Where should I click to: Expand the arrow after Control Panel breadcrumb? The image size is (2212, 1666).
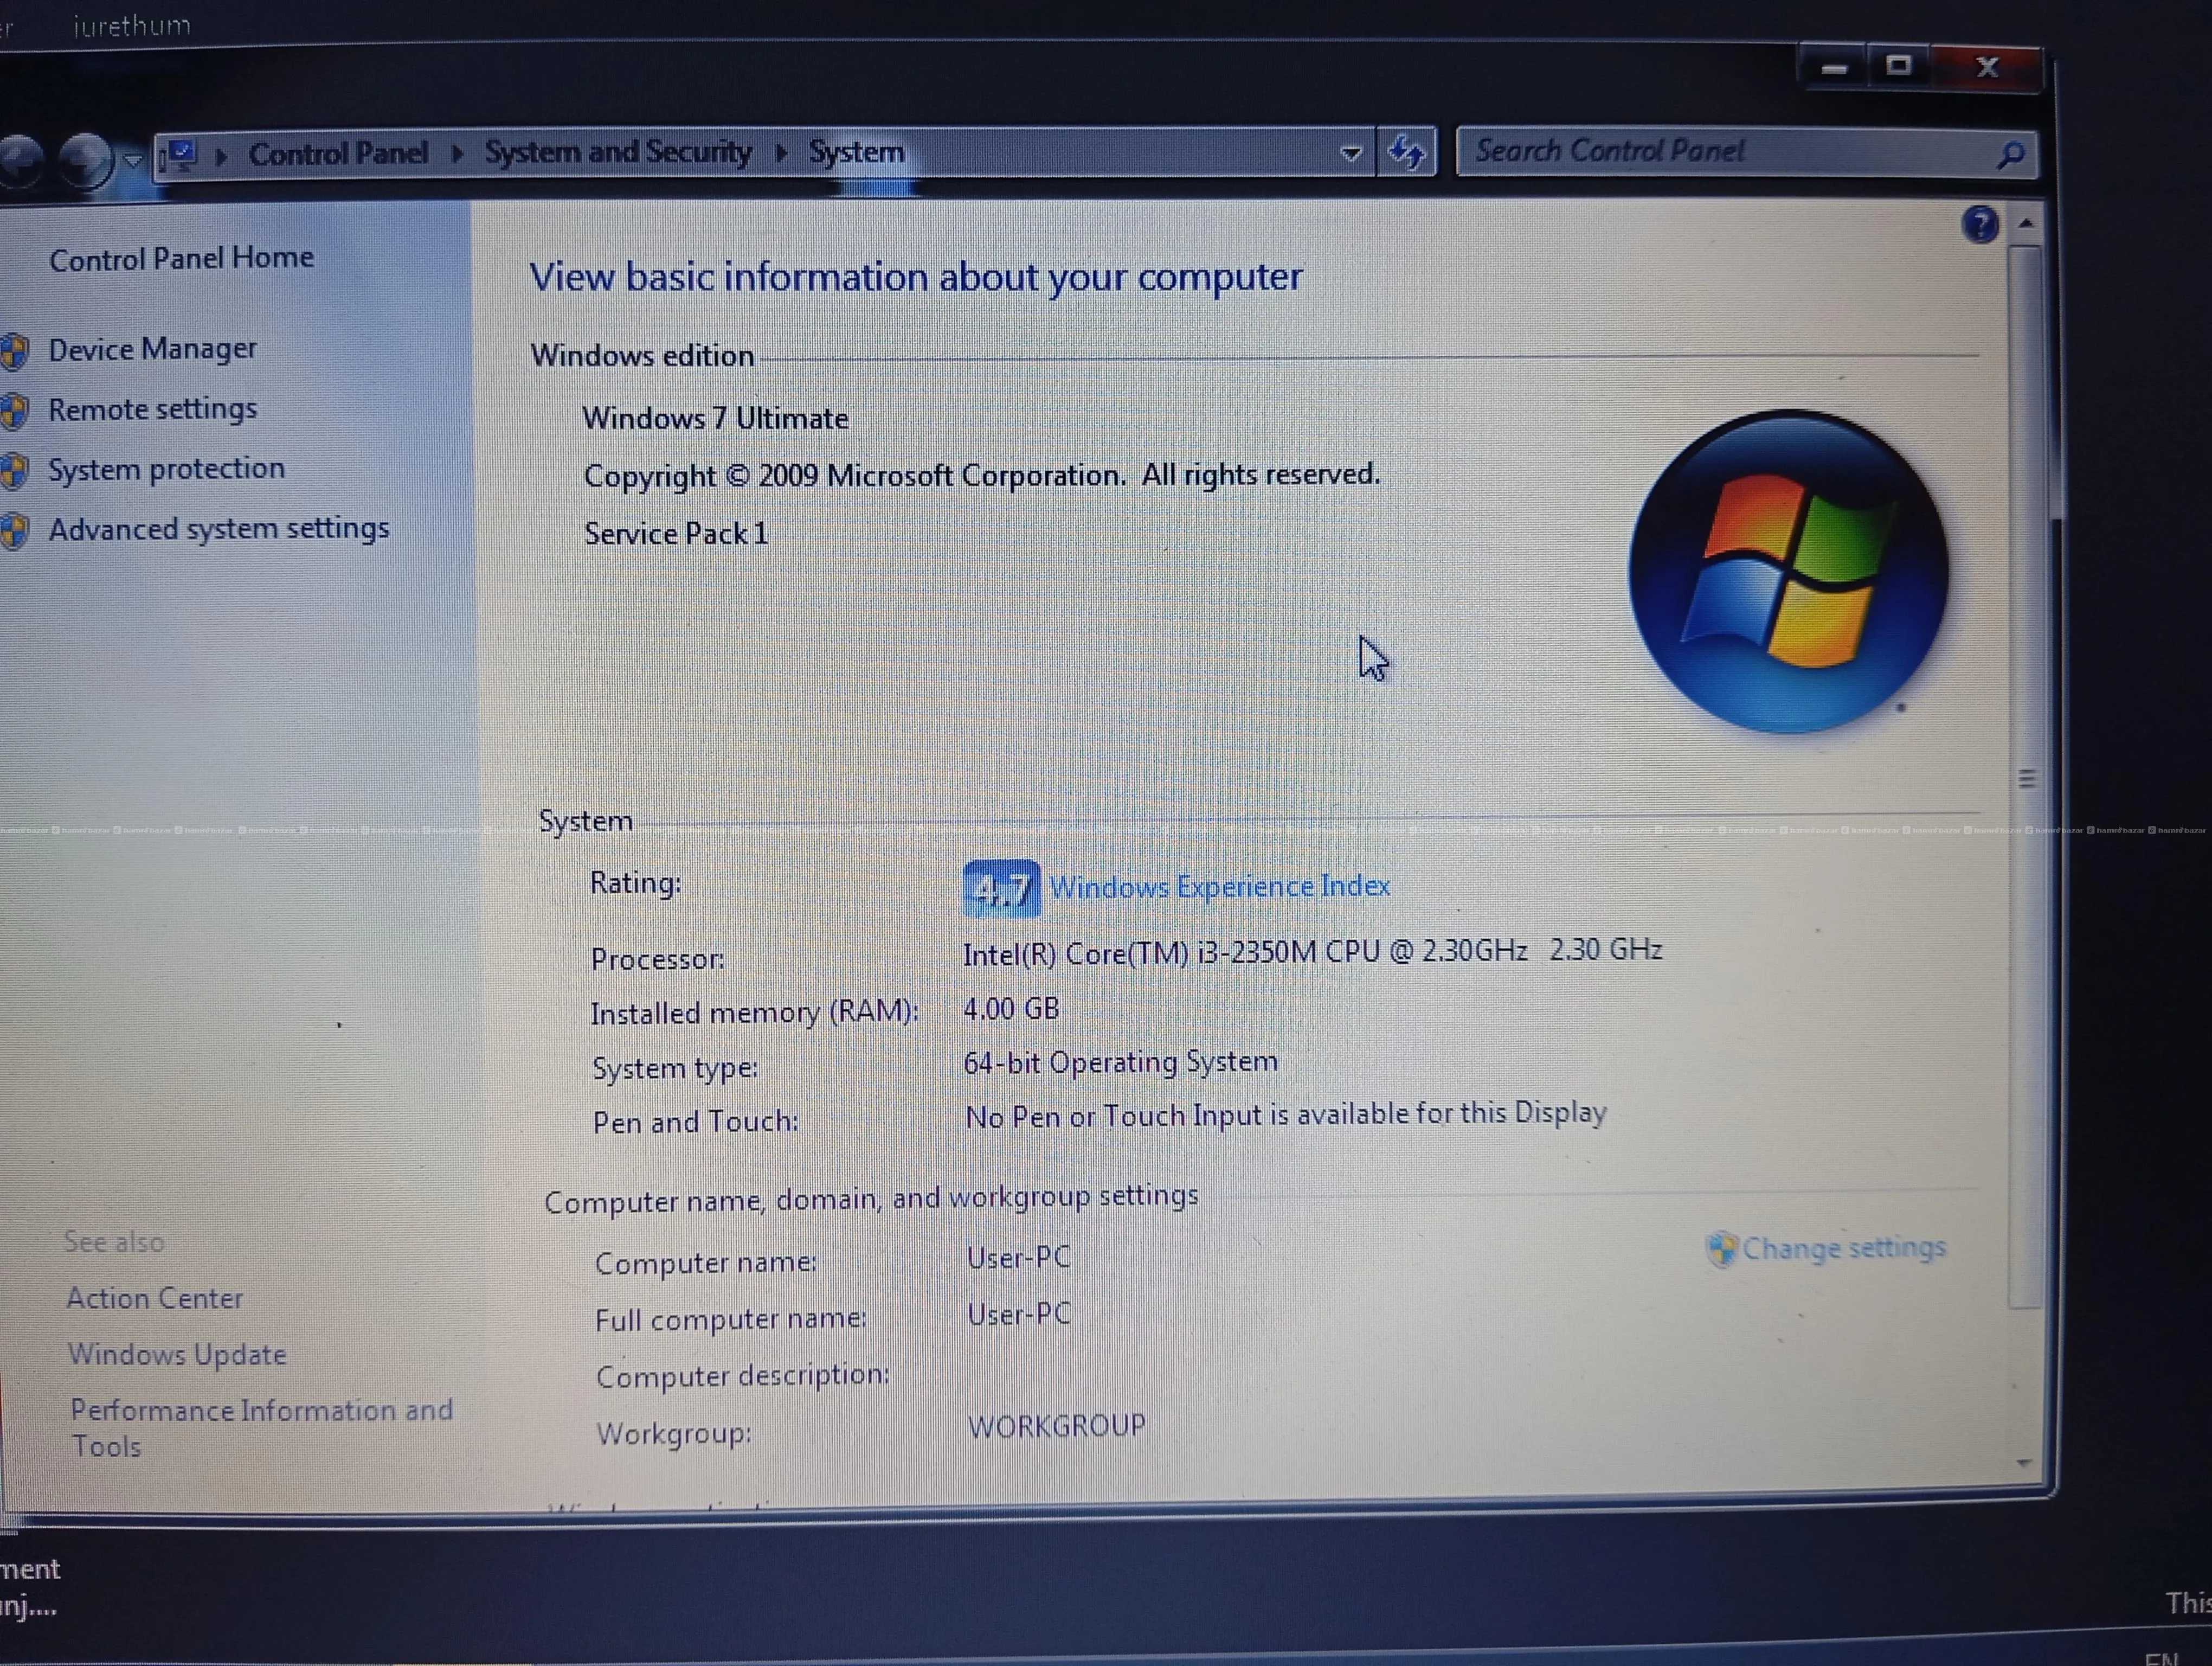[457, 154]
